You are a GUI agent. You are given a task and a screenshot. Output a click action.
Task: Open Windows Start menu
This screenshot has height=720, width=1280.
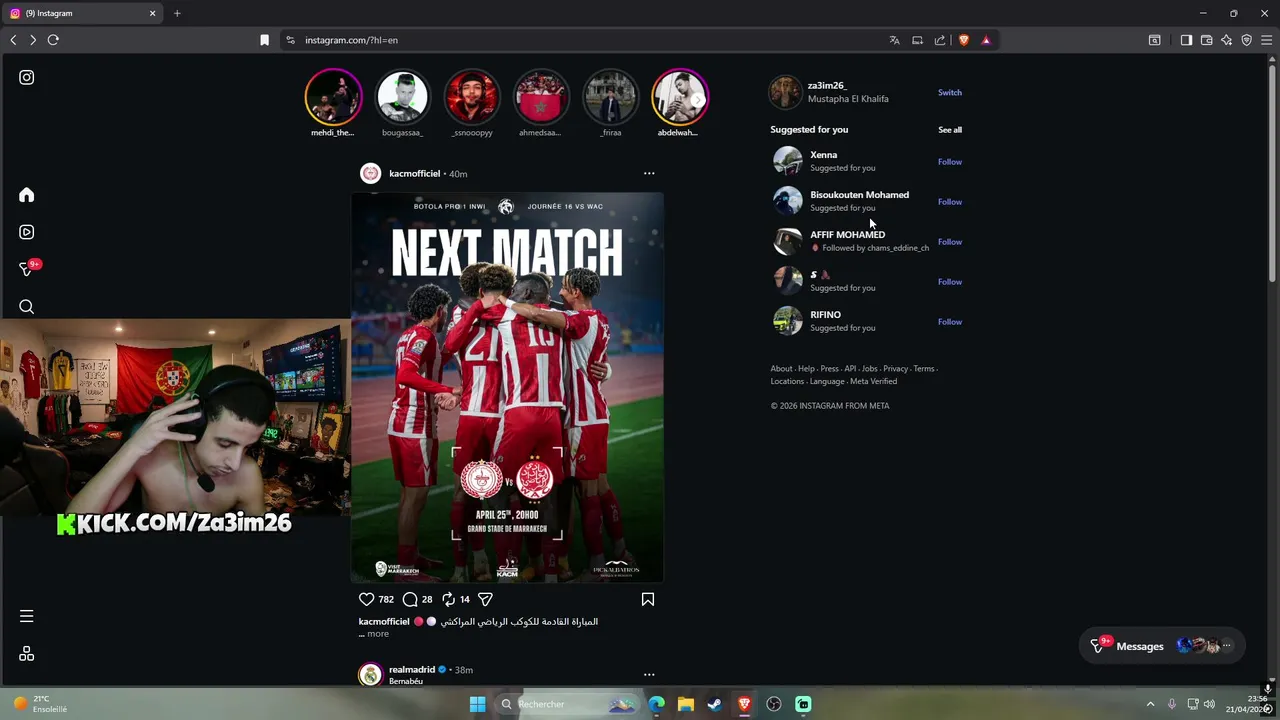(478, 704)
